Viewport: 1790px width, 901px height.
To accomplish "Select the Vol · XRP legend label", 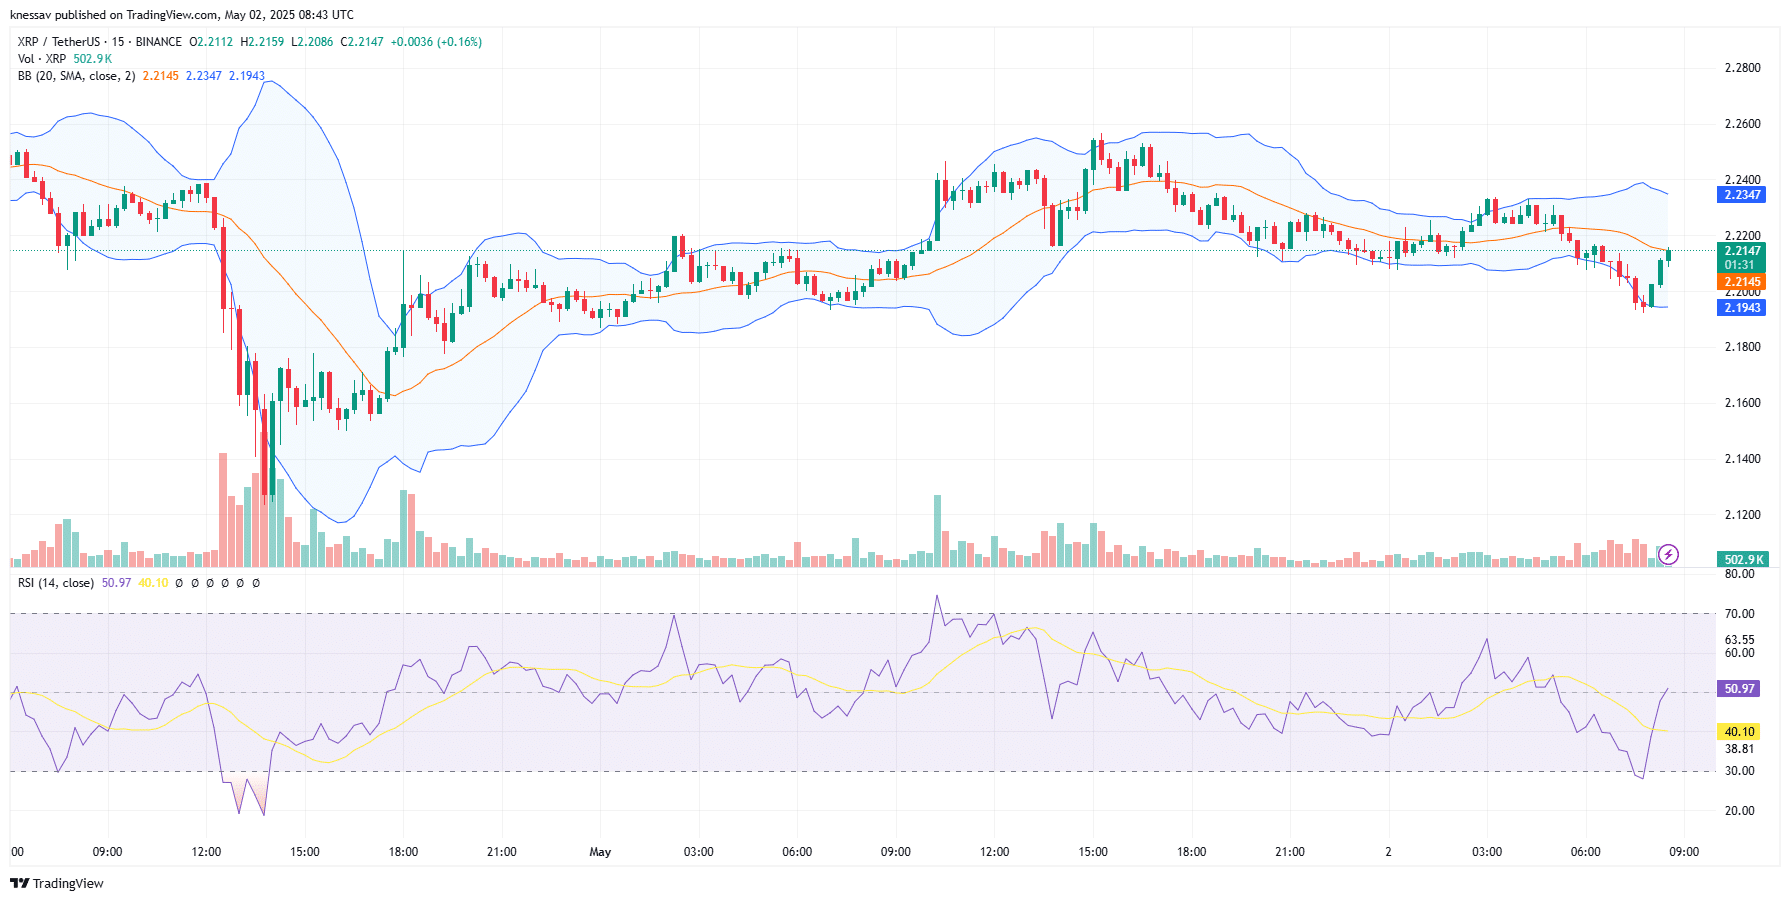I will tap(42, 59).
